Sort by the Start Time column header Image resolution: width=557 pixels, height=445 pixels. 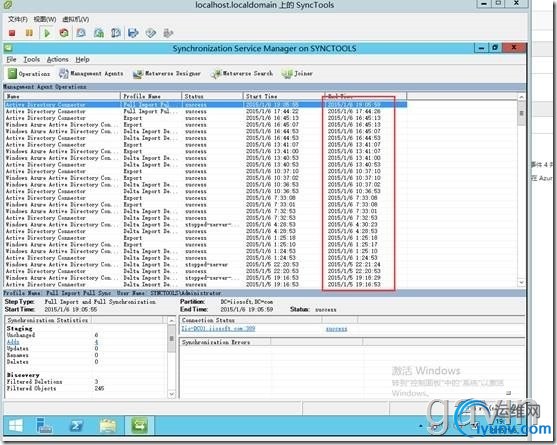click(284, 96)
